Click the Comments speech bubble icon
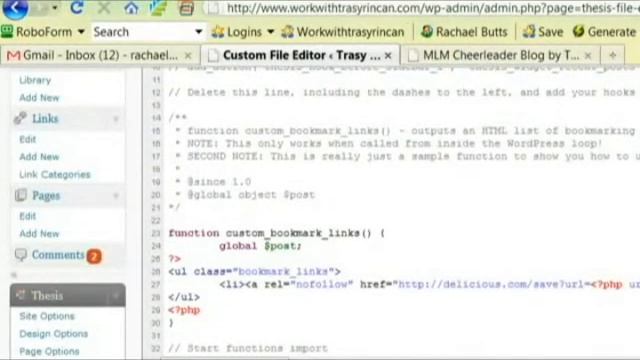This screenshot has height=360, width=640. [x=20, y=255]
